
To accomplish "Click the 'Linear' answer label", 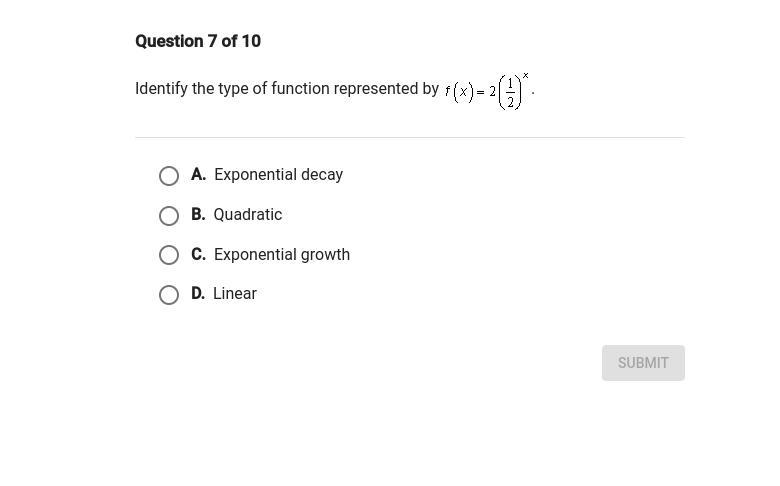I will click(235, 293).
